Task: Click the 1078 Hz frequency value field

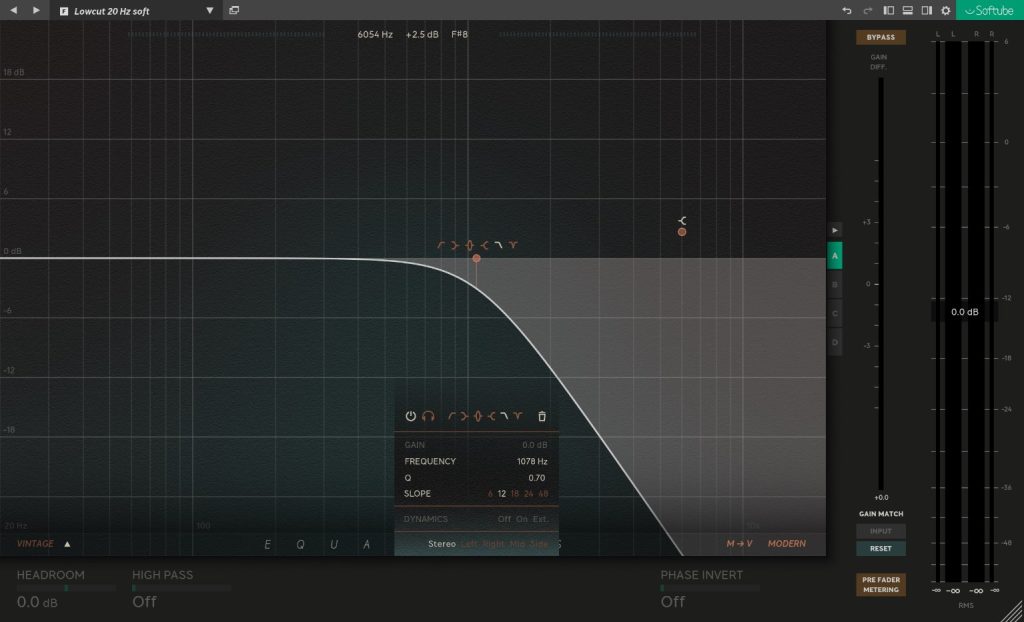Action: coord(531,461)
